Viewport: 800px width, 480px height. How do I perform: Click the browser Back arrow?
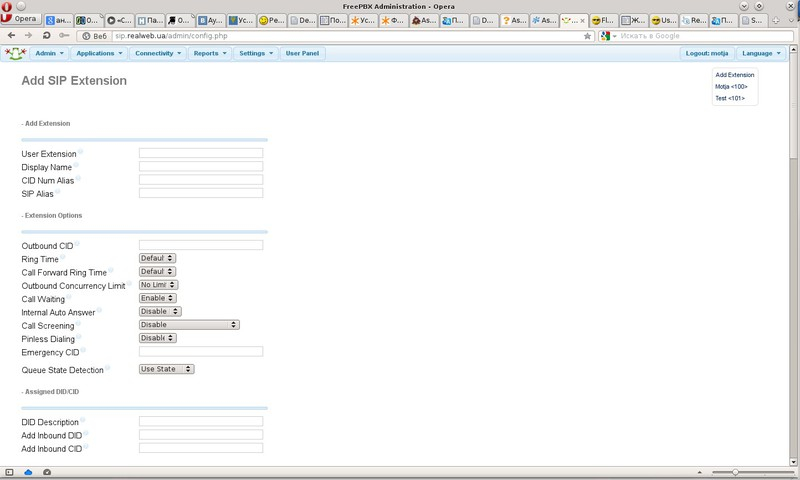point(11,35)
